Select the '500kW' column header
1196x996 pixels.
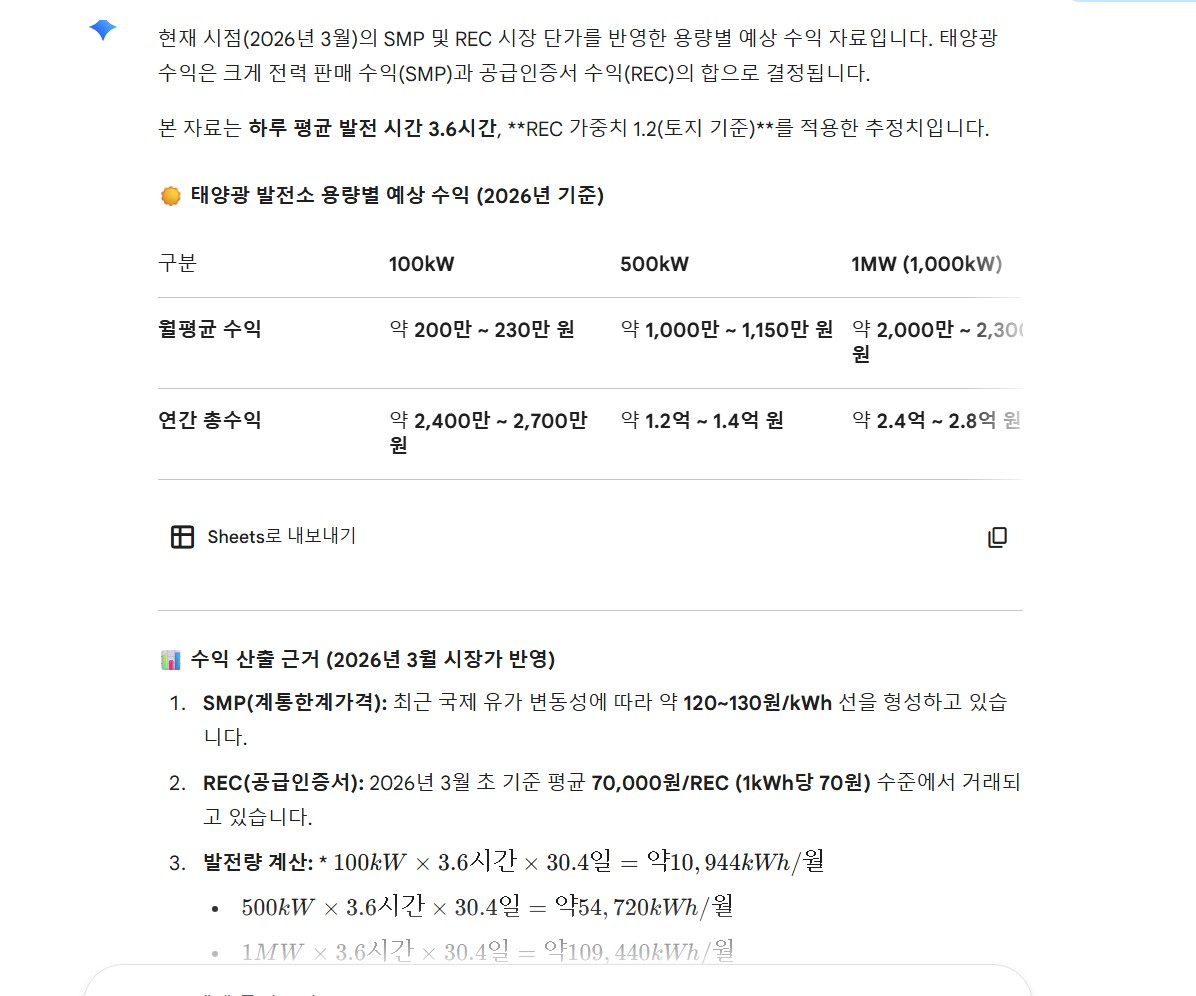654,264
